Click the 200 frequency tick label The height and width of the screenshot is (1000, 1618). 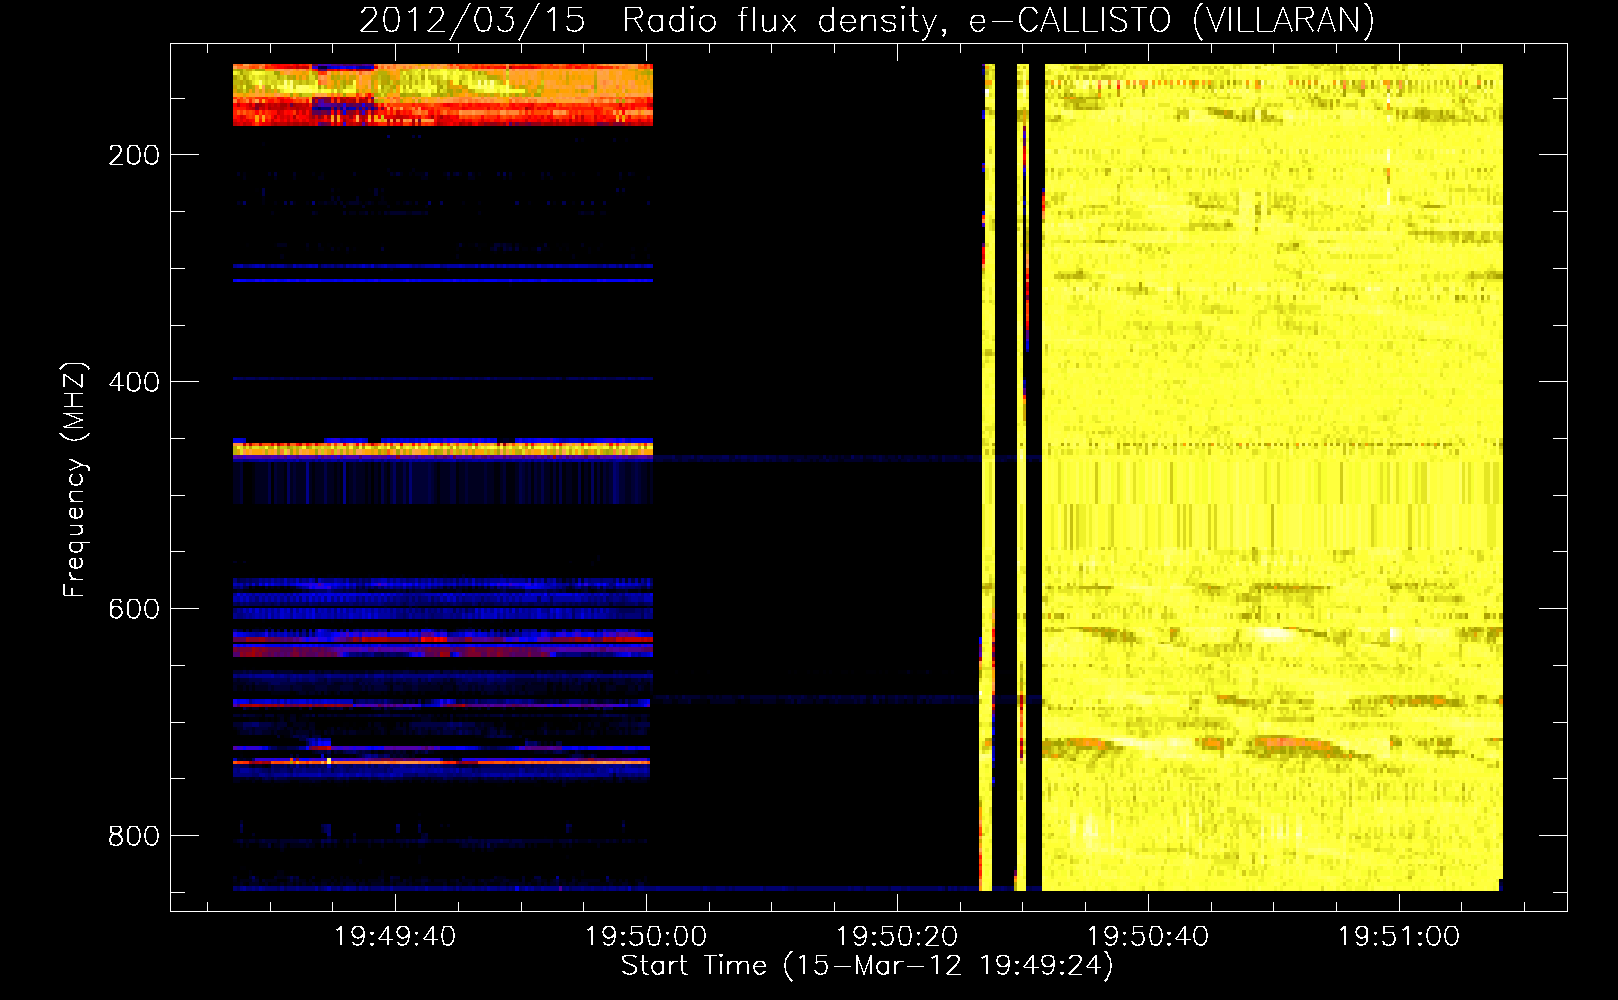pos(134,155)
